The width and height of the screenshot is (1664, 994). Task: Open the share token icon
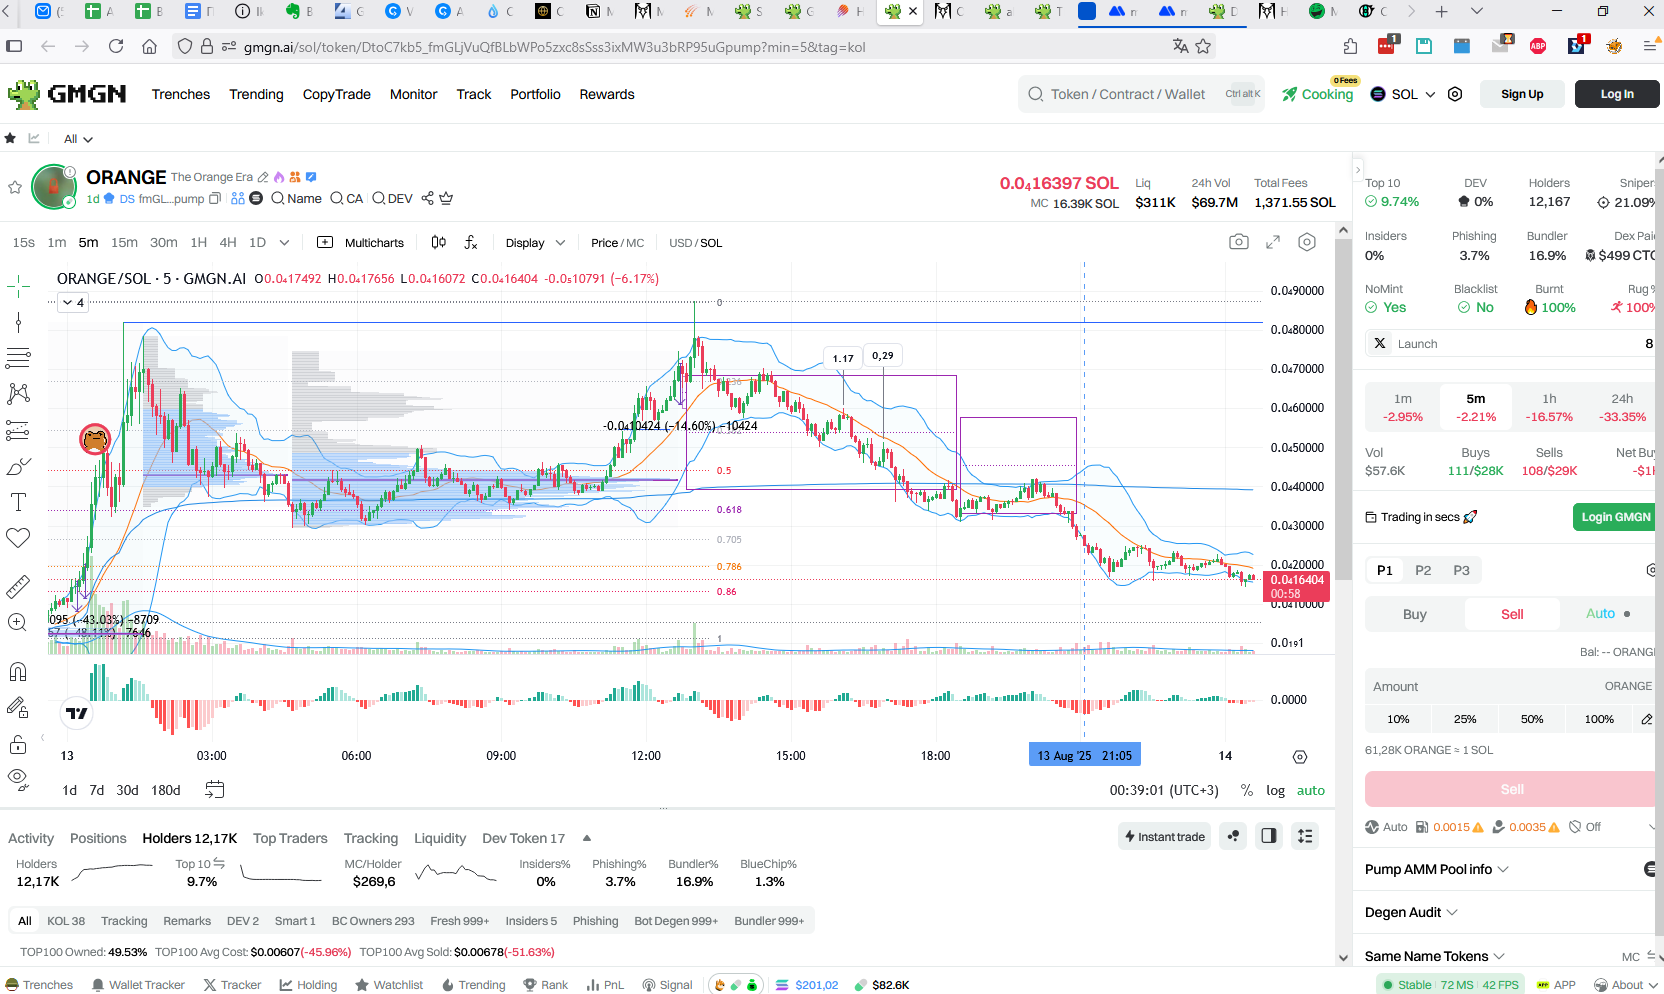[x=427, y=198]
